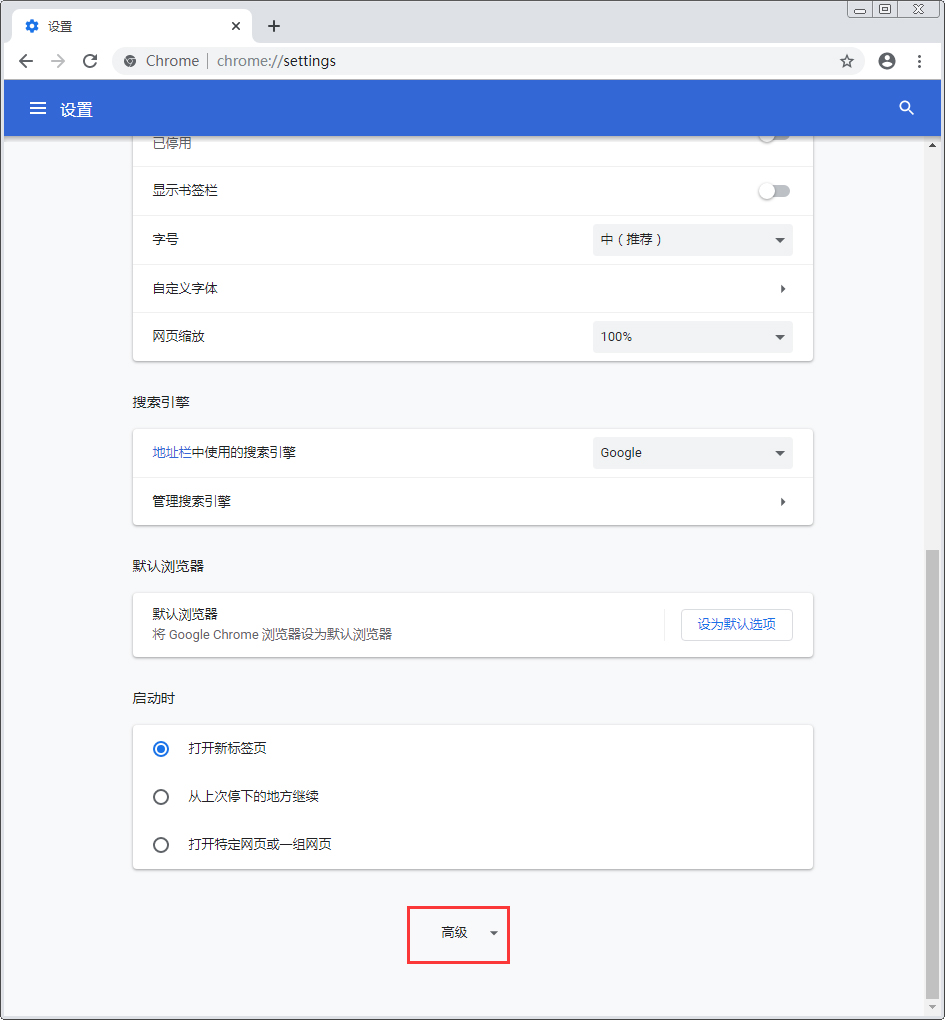The image size is (945, 1020).
Task: Click the back navigation arrow
Action: click(x=26, y=61)
